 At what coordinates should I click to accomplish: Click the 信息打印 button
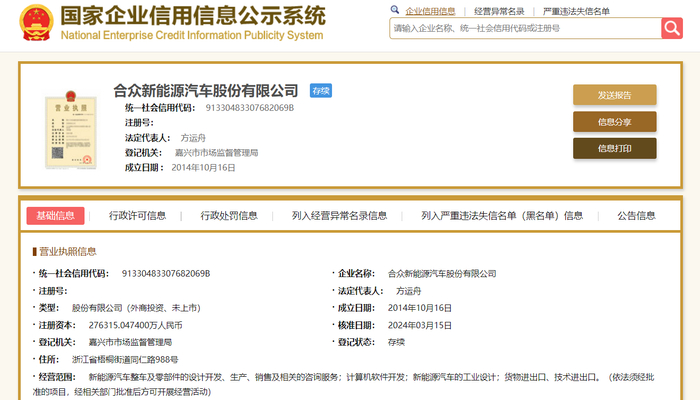coord(615,148)
